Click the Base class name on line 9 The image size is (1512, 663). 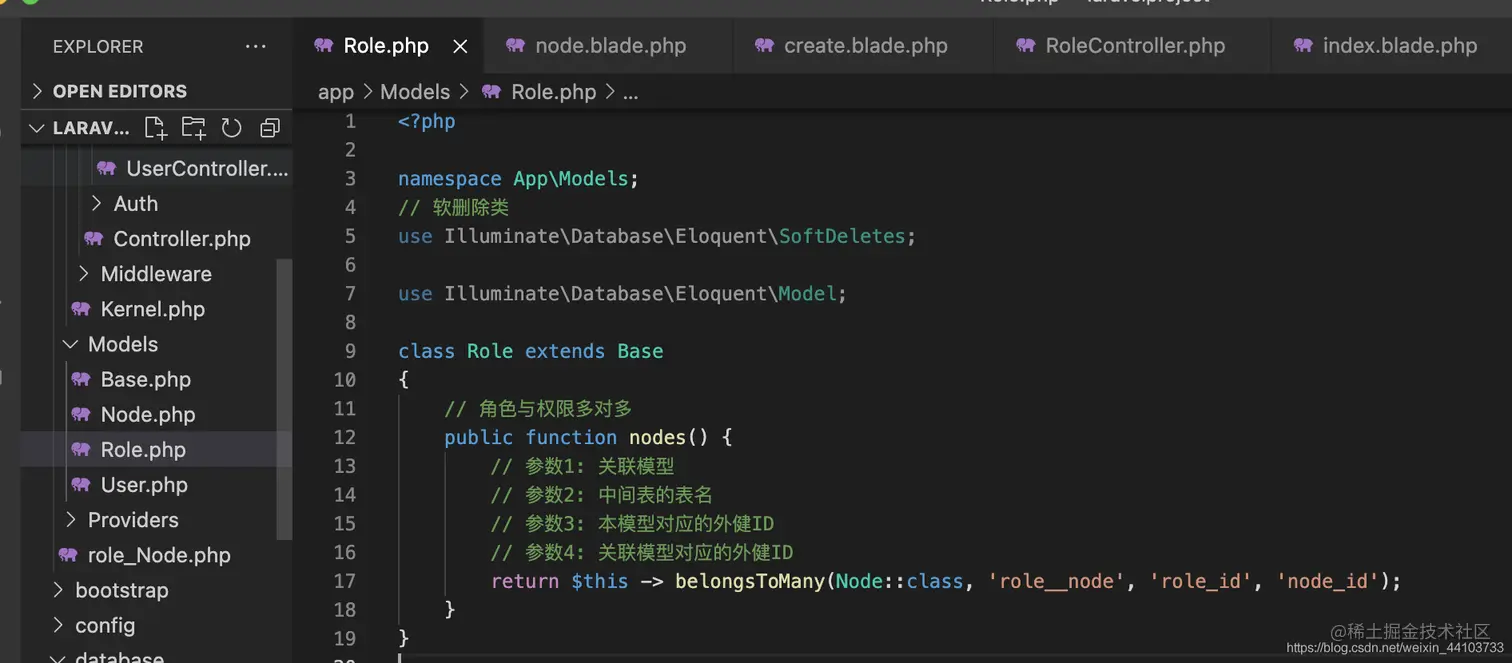point(640,351)
